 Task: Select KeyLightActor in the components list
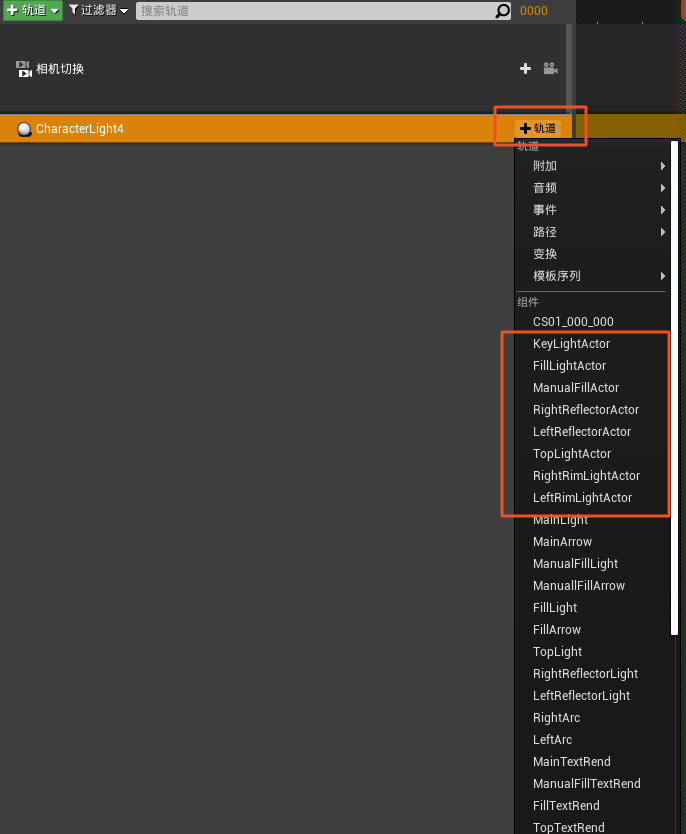pos(571,344)
